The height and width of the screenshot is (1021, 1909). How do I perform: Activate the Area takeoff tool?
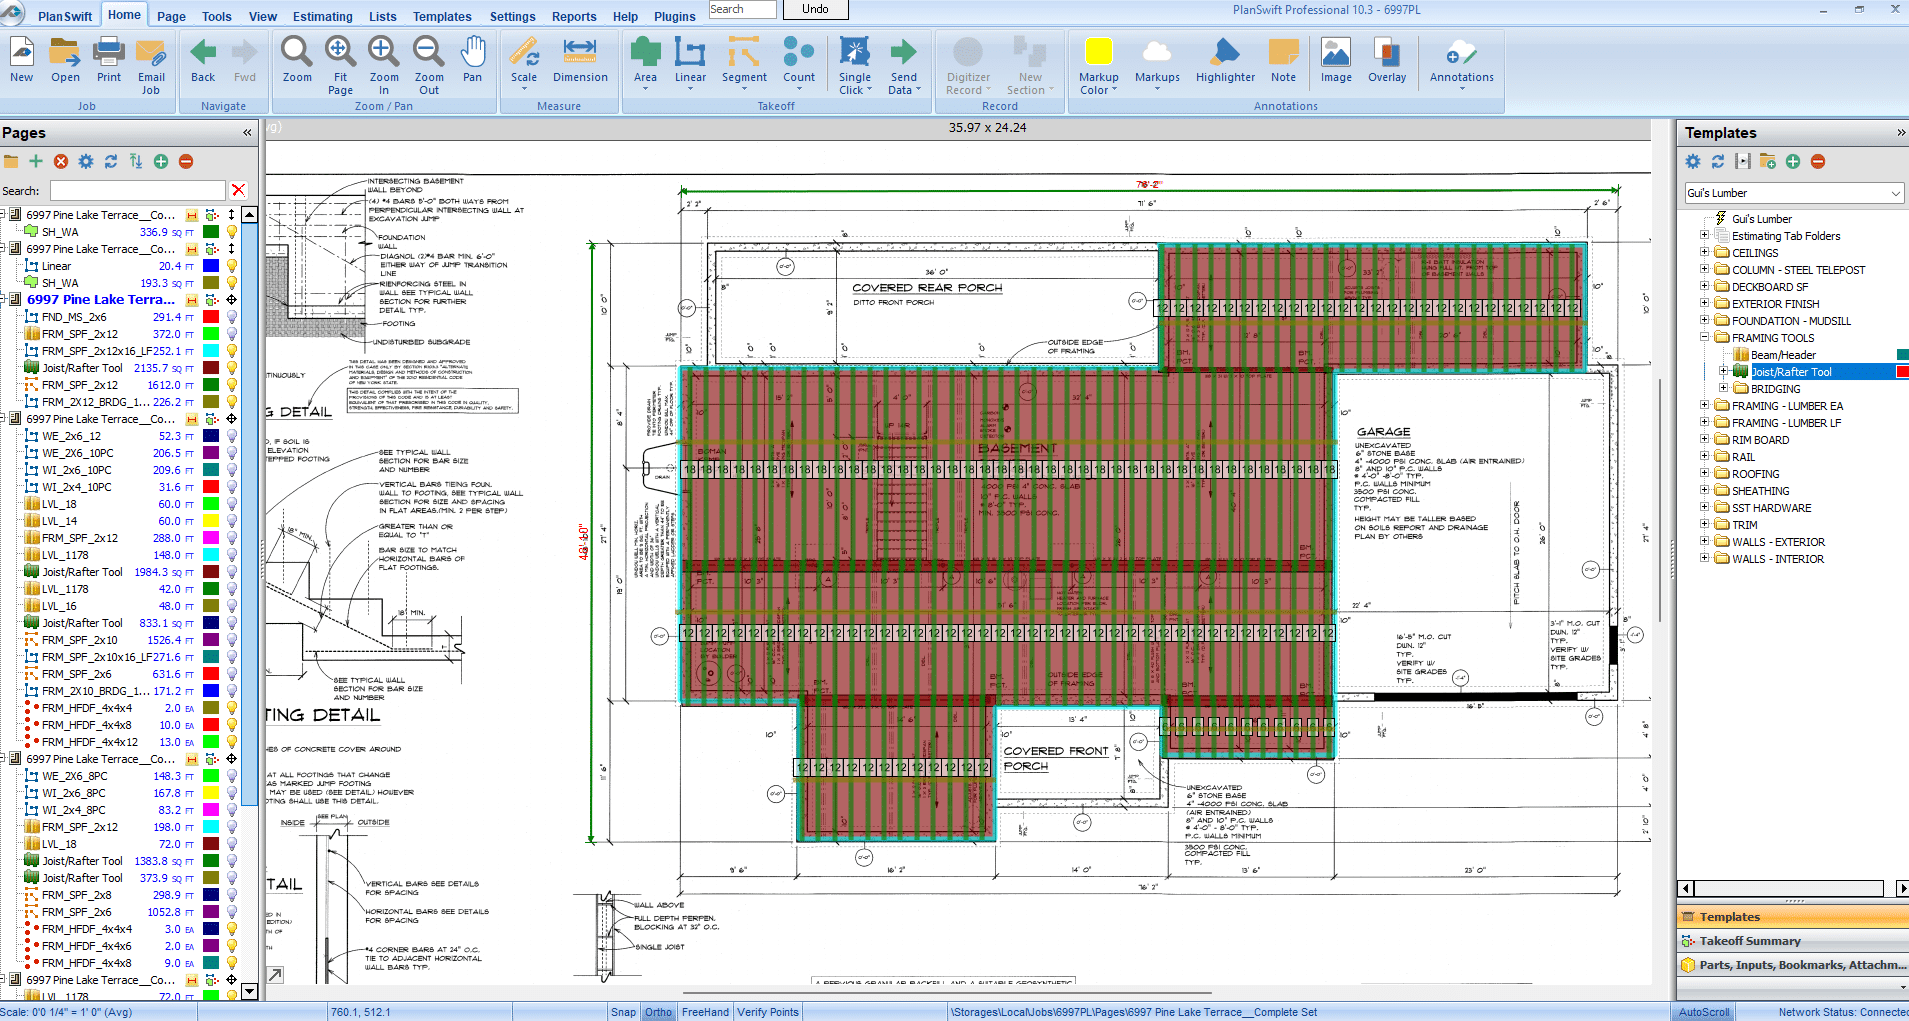tap(645, 62)
